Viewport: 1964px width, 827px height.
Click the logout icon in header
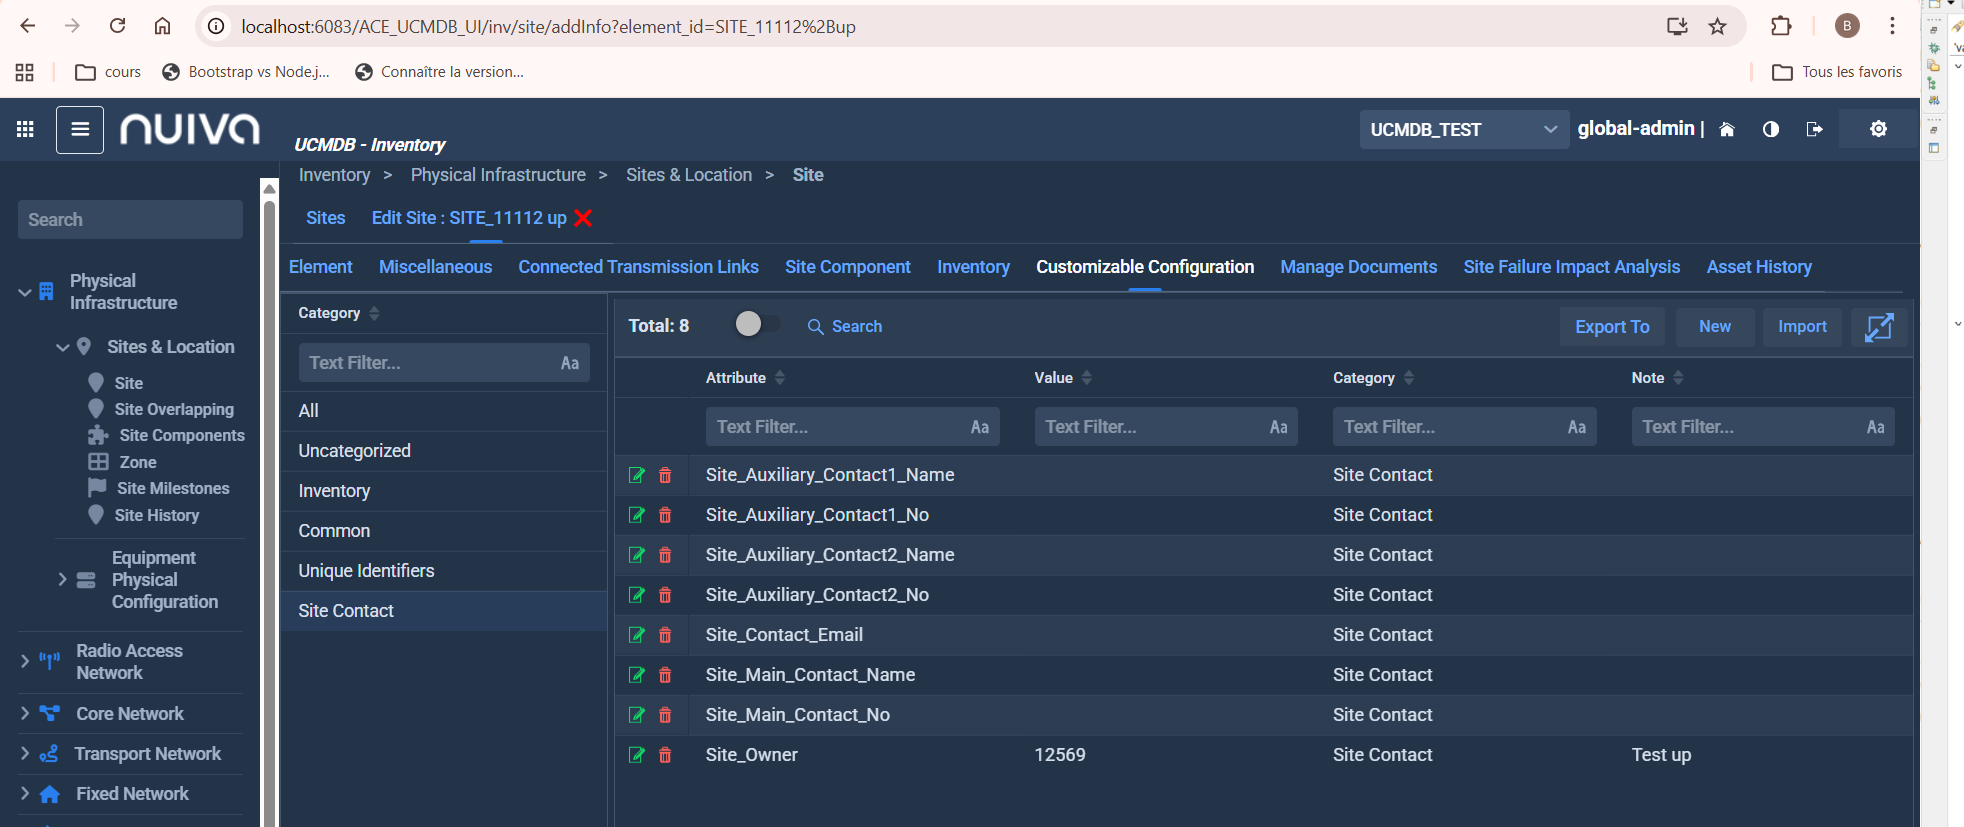click(x=1814, y=129)
